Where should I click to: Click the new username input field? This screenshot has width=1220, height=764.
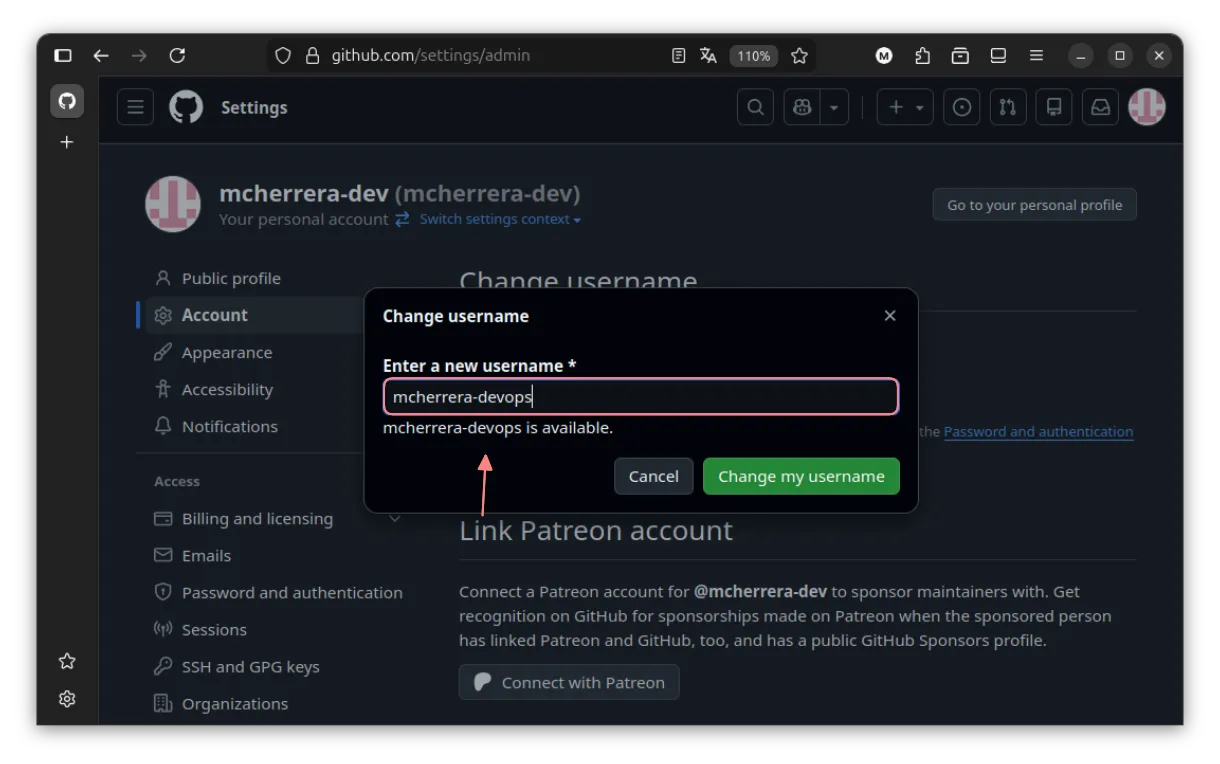coord(640,397)
